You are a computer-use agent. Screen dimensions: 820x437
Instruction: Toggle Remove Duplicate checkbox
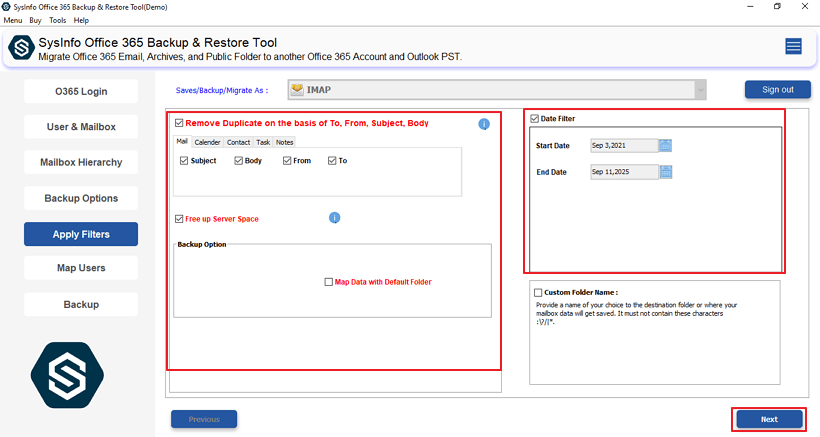(x=179, y=123)
